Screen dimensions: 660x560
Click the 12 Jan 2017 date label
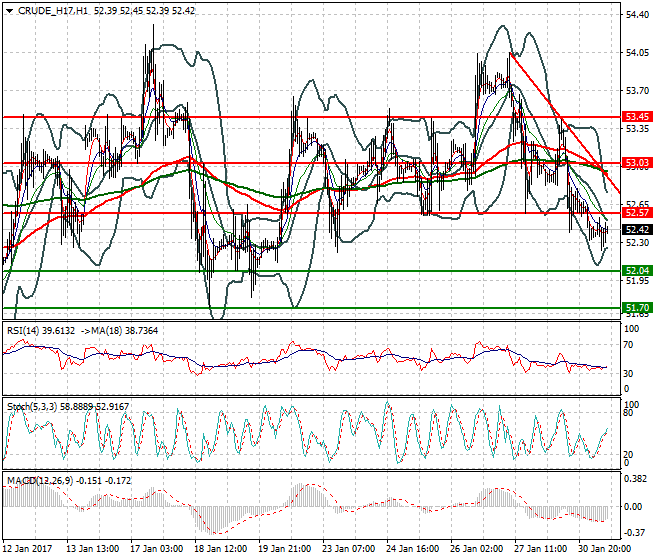tap(27, 549)
